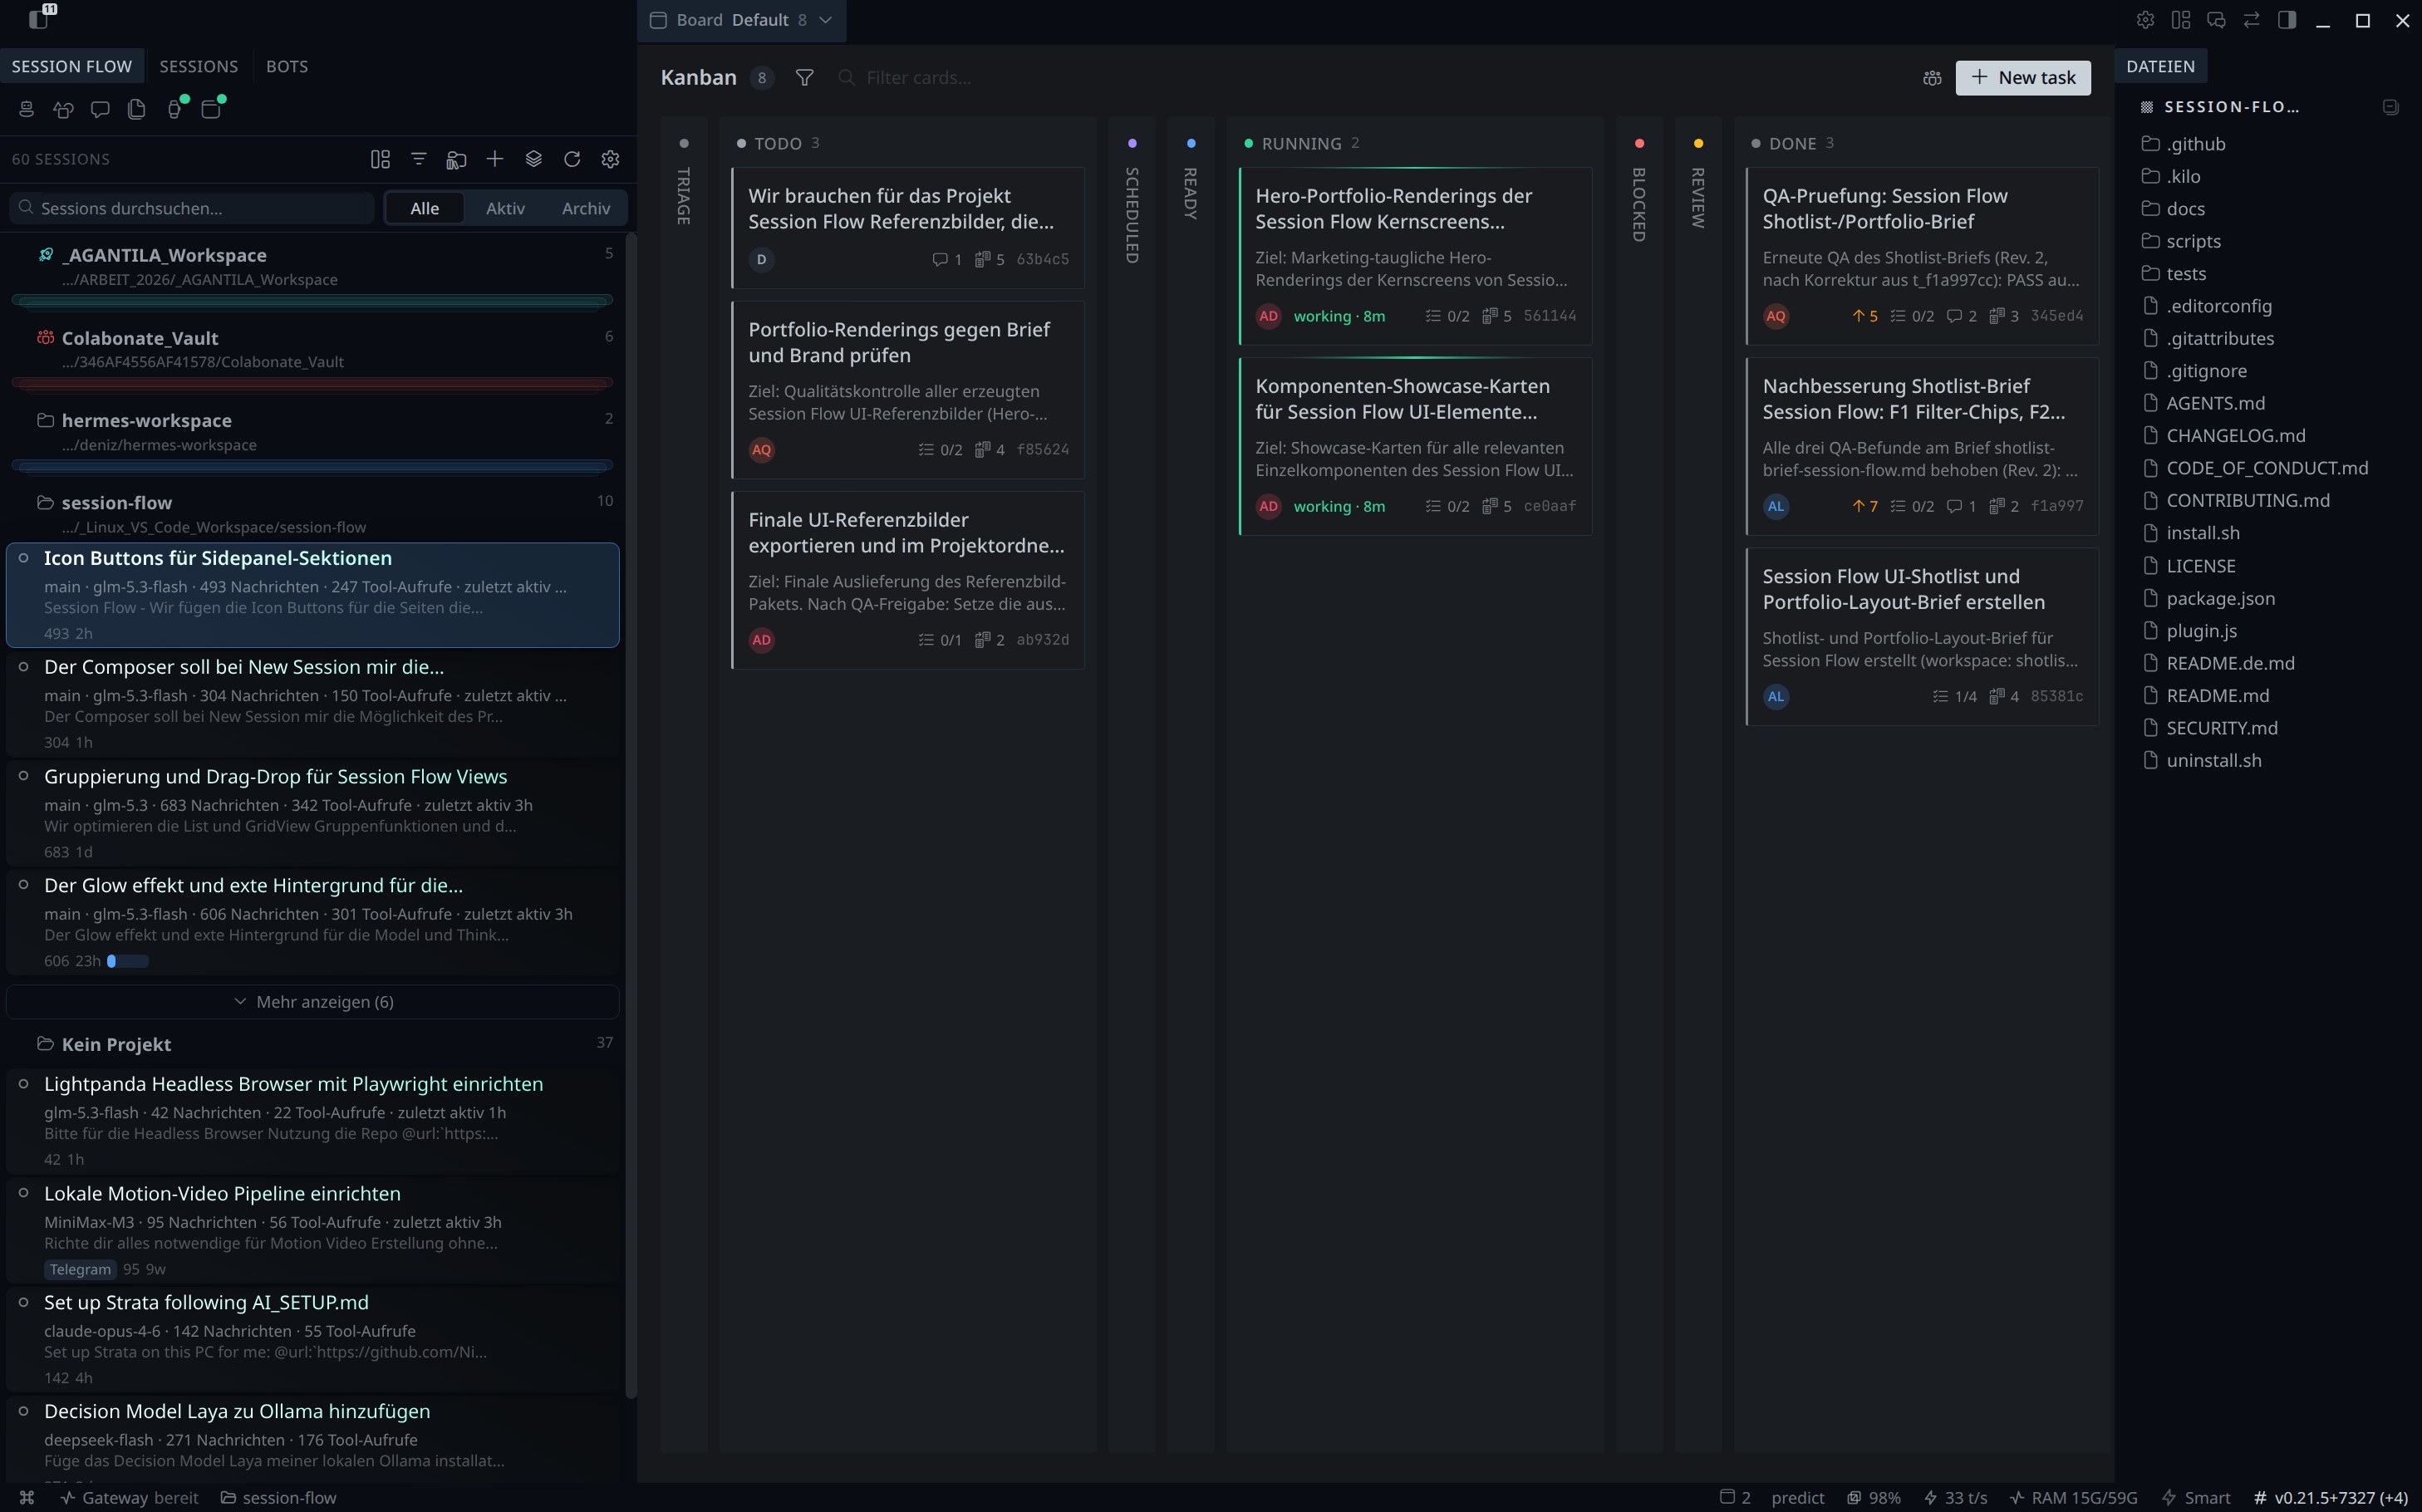2422x1512 pixels.
Task: Click the copy files icon in sidepanel toolbar
Action: click(137, 109)
